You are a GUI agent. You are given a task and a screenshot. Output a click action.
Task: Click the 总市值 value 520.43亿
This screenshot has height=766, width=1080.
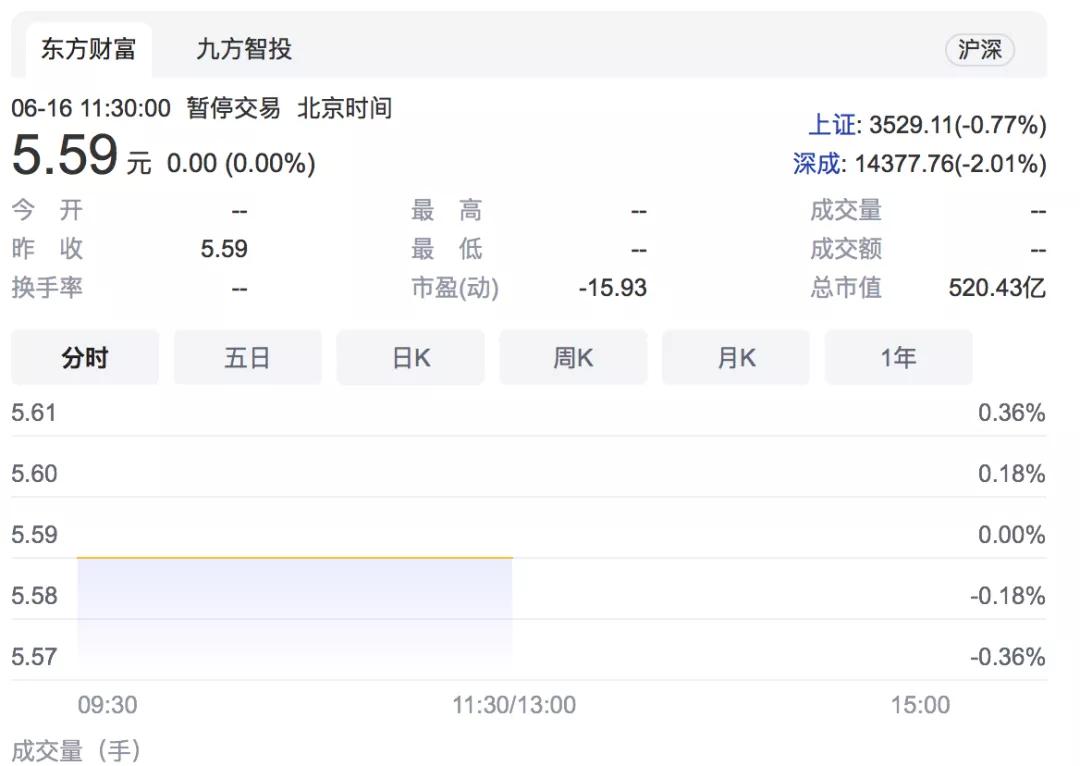pyautogui.click(x=996, y=288)
